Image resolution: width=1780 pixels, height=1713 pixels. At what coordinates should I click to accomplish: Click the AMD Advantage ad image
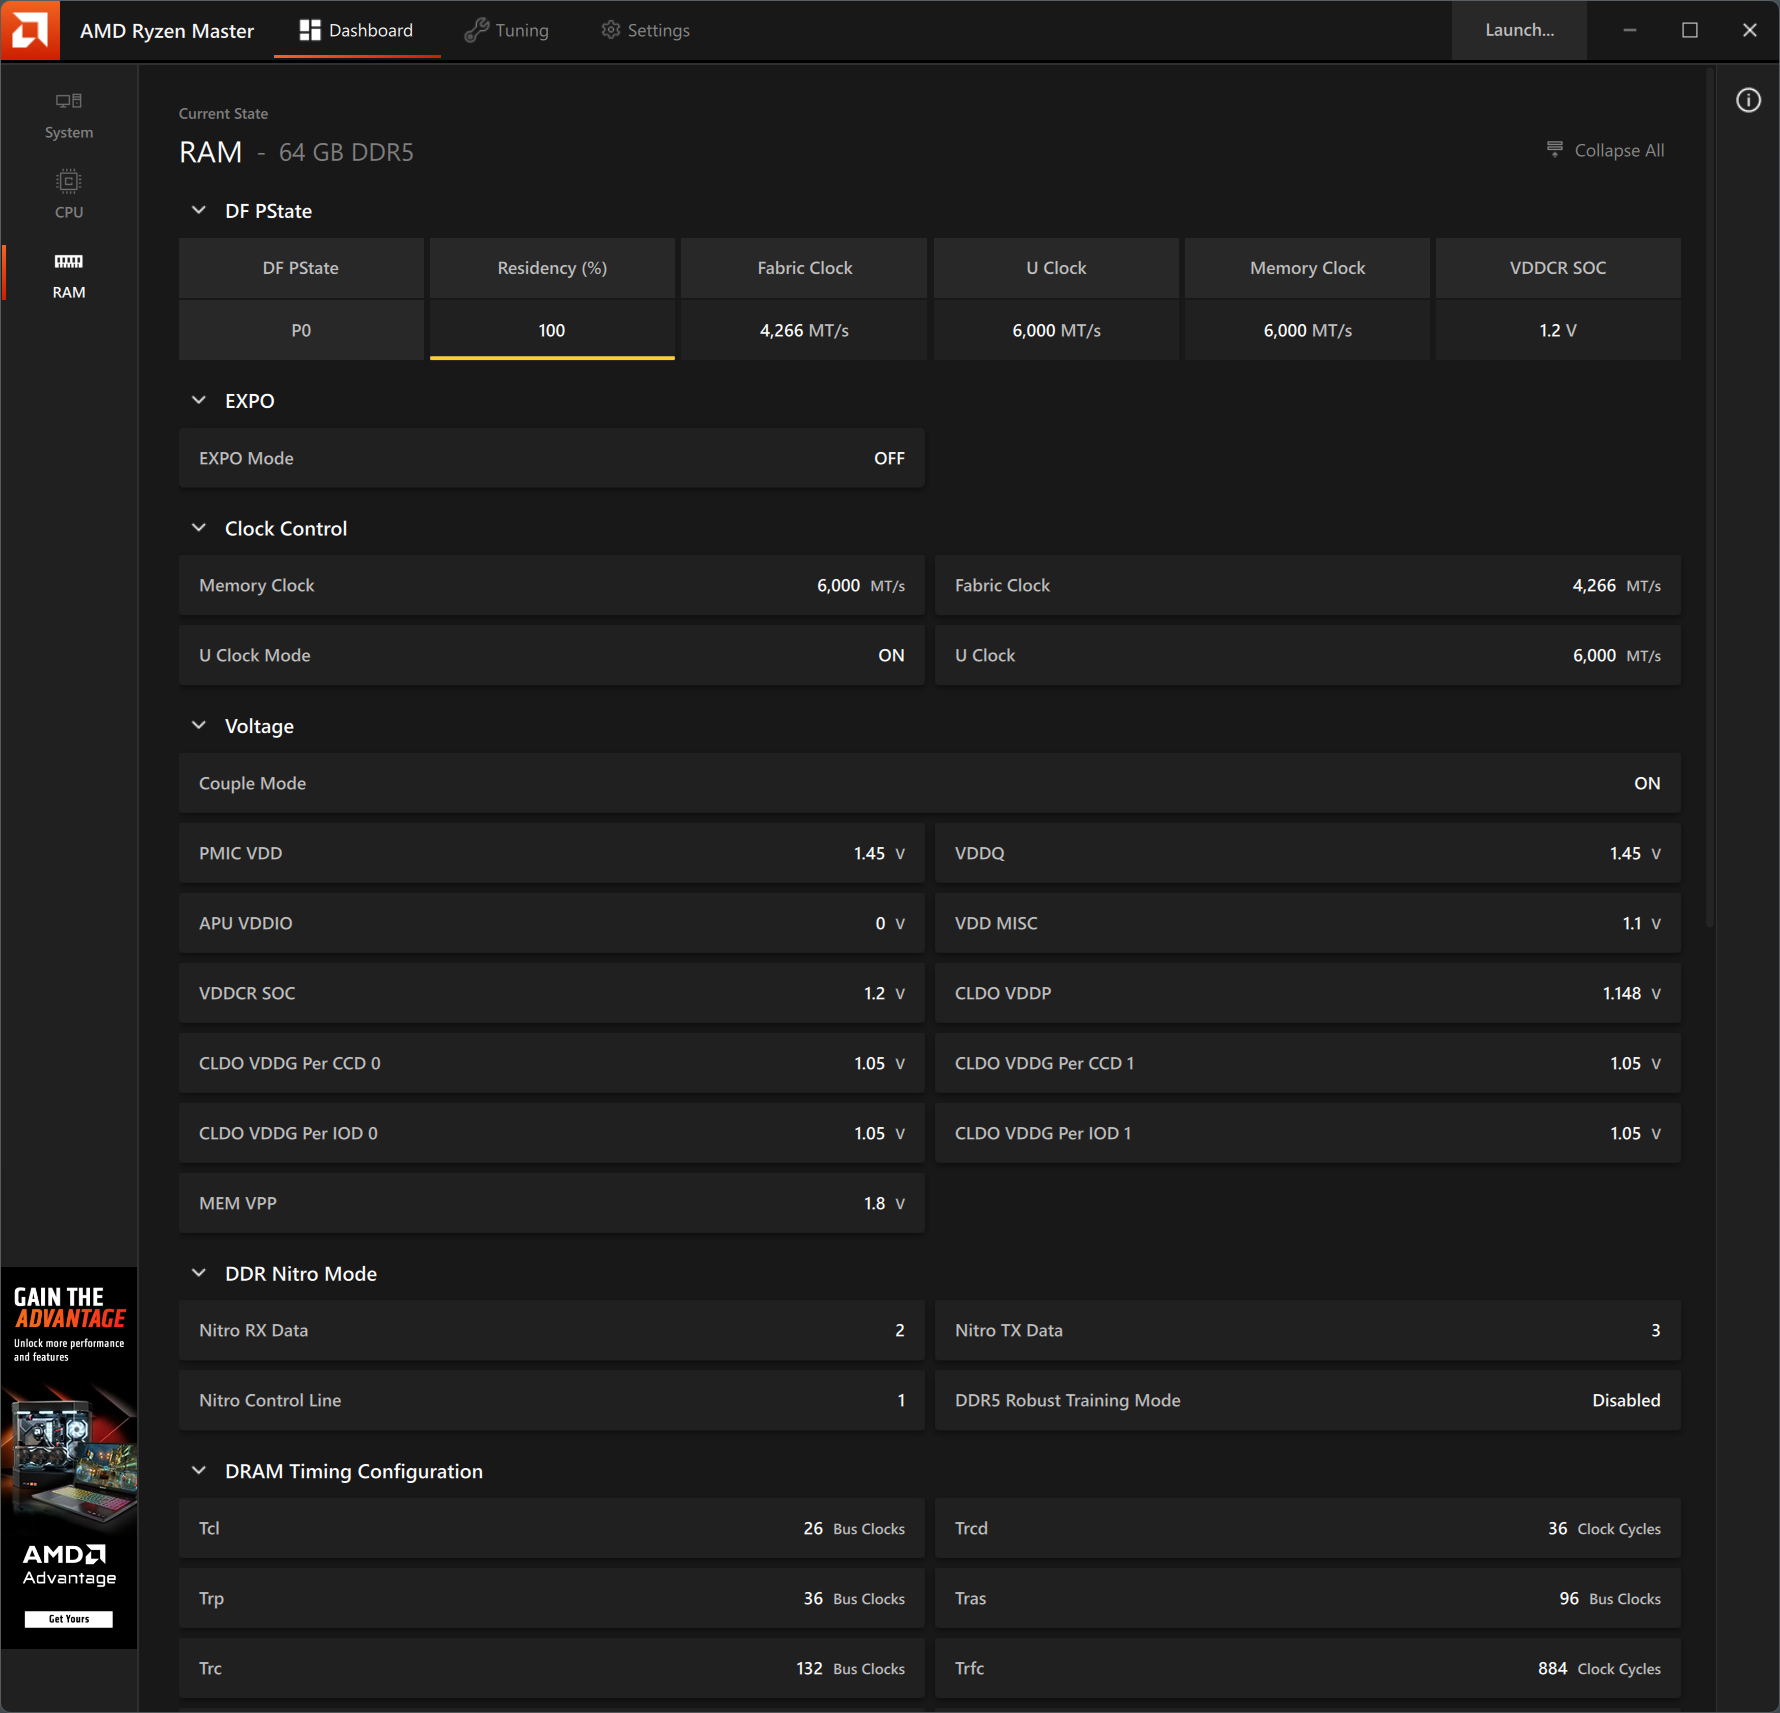click(69, 1458)
